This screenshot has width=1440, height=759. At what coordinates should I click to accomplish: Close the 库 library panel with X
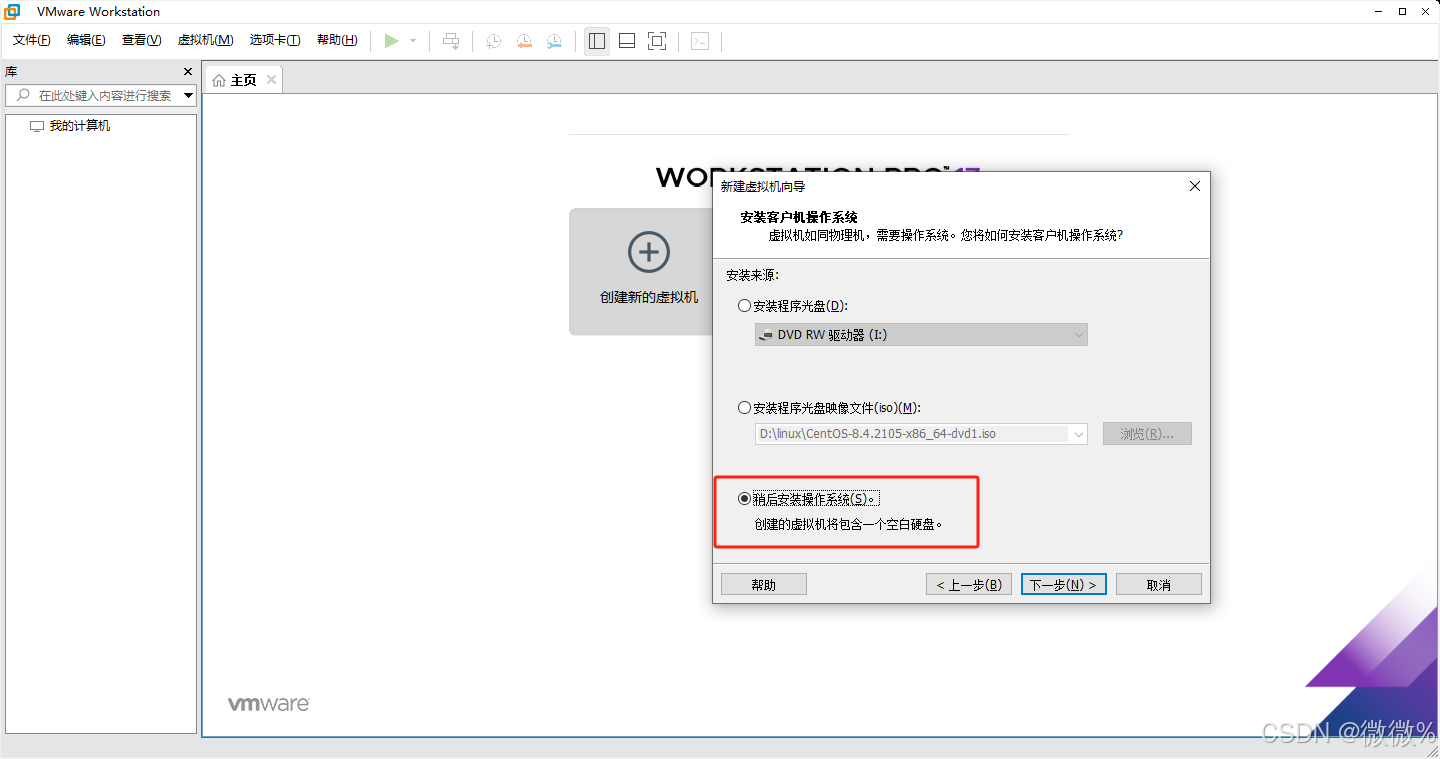click(x=188, y=72)
